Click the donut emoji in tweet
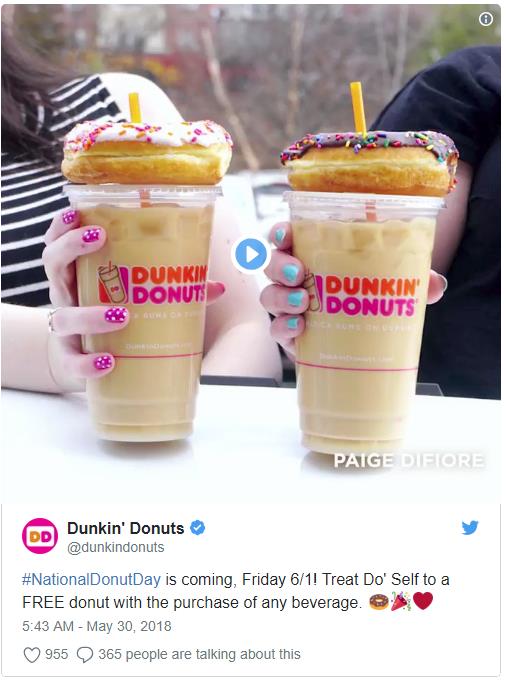 [x=379, y=602]
